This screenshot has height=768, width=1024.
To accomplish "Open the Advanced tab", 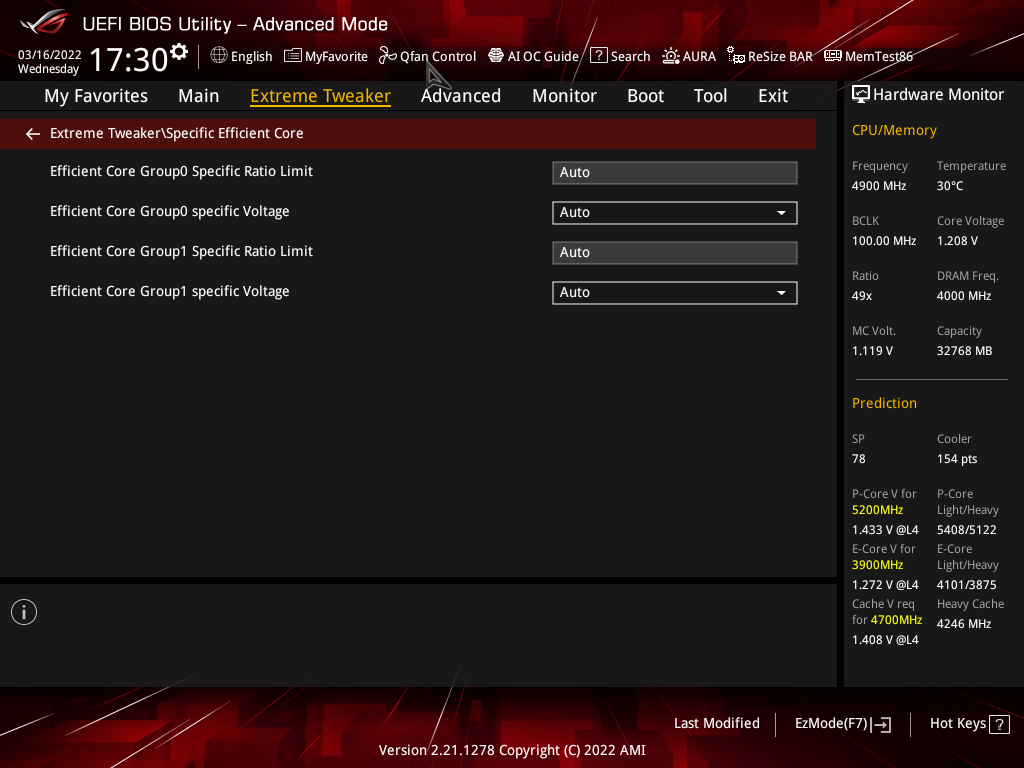I will click(460, 96).
